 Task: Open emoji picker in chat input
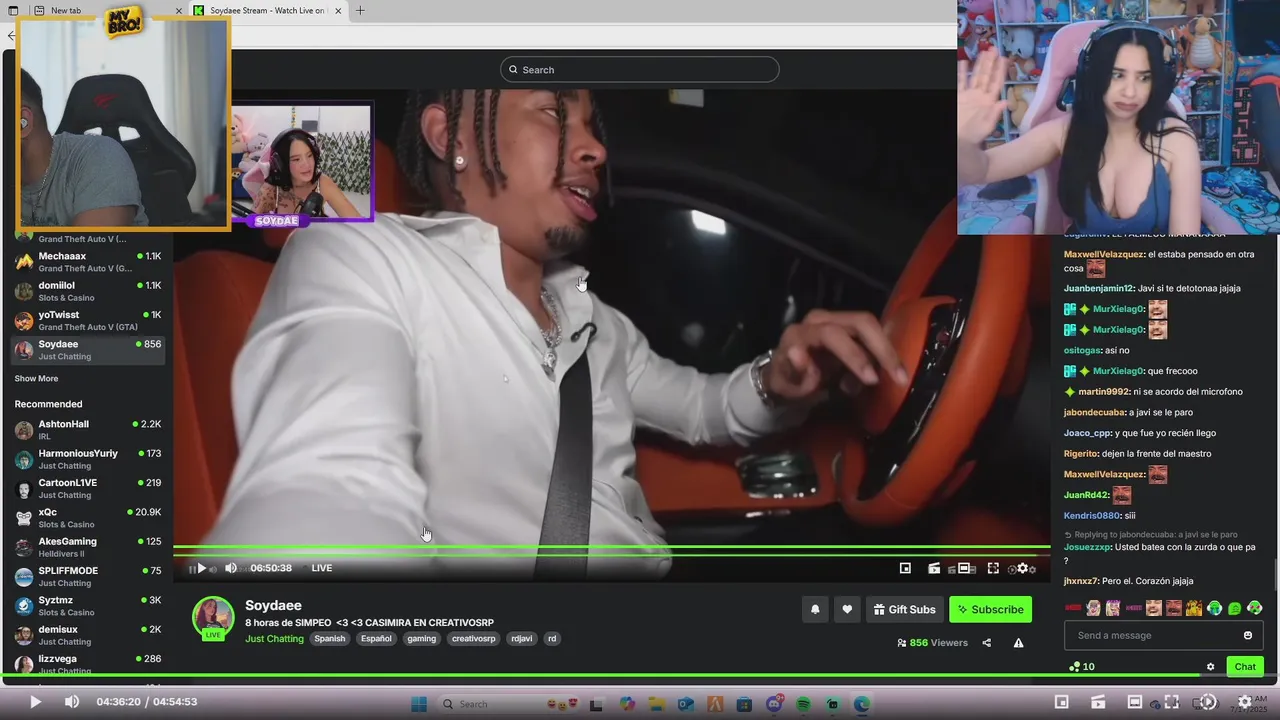[1248, 635]
